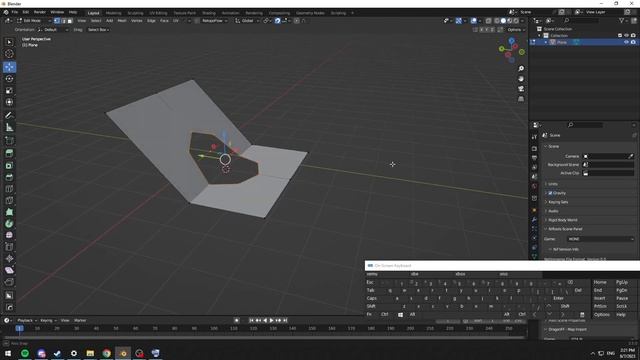This screenshot has height=360, width=640.
Task: Open the Select Box drag dropdown
Action: (x=98, y=30)
